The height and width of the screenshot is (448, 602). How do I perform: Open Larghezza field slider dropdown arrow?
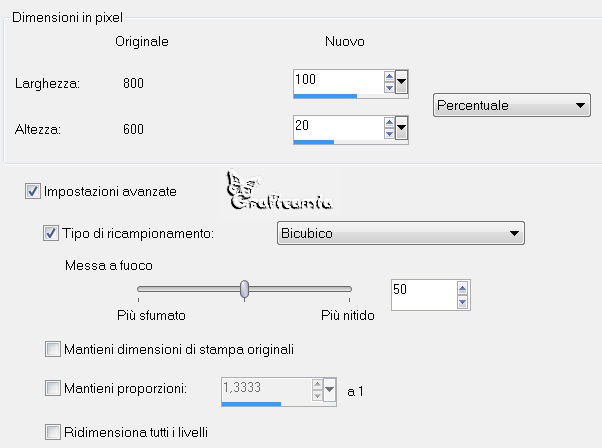401,81
